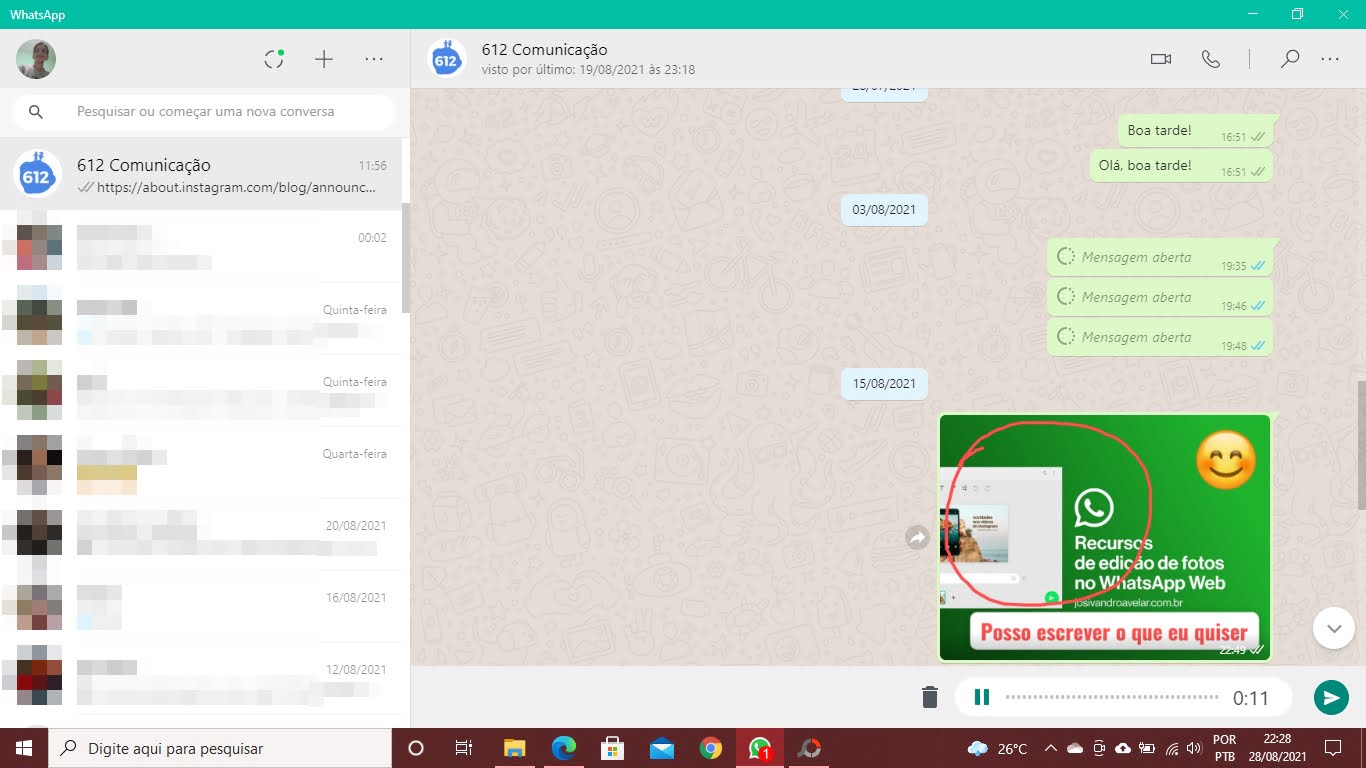This screenshot has width=1366, height=768.
Task: Click the 15/08/2021 date chip
Action: click(x=884, y=383)
